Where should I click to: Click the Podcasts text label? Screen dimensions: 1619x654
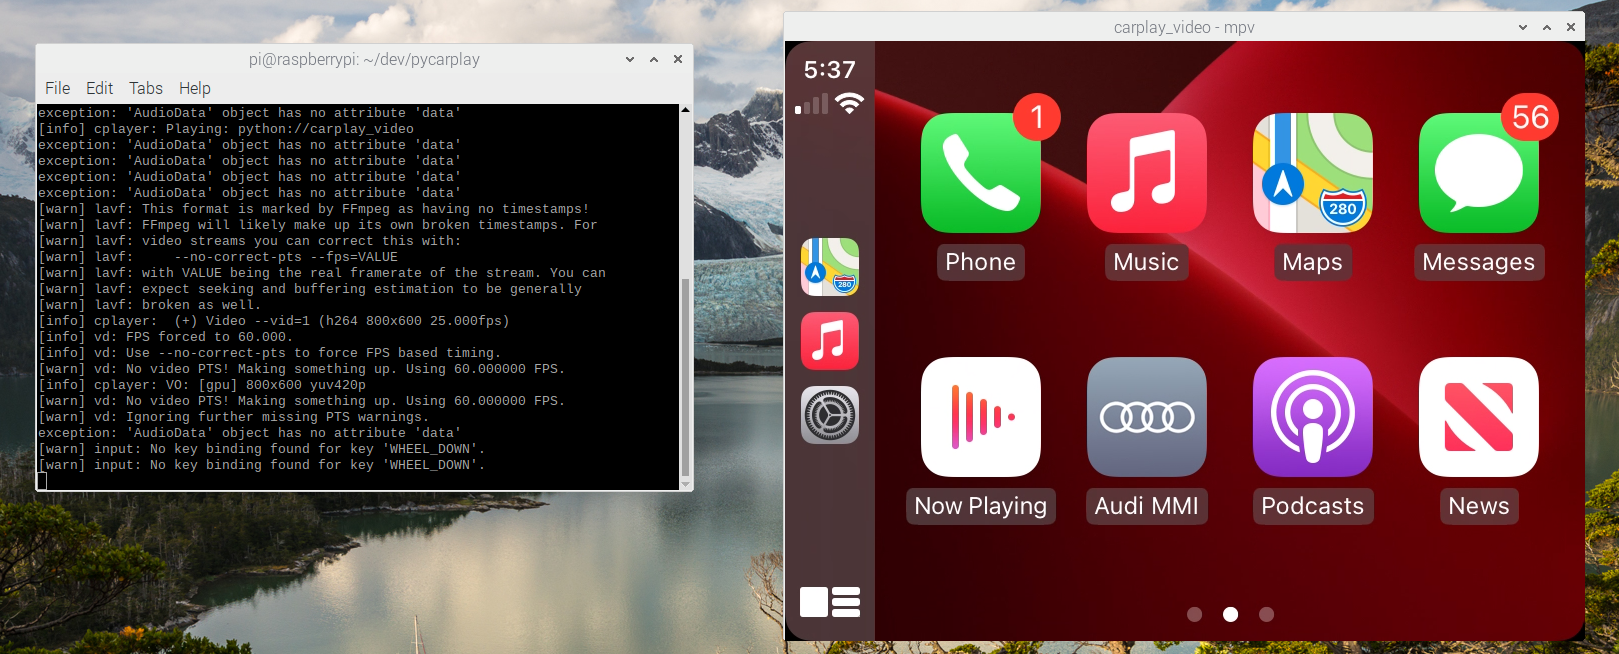(1312, 506)
